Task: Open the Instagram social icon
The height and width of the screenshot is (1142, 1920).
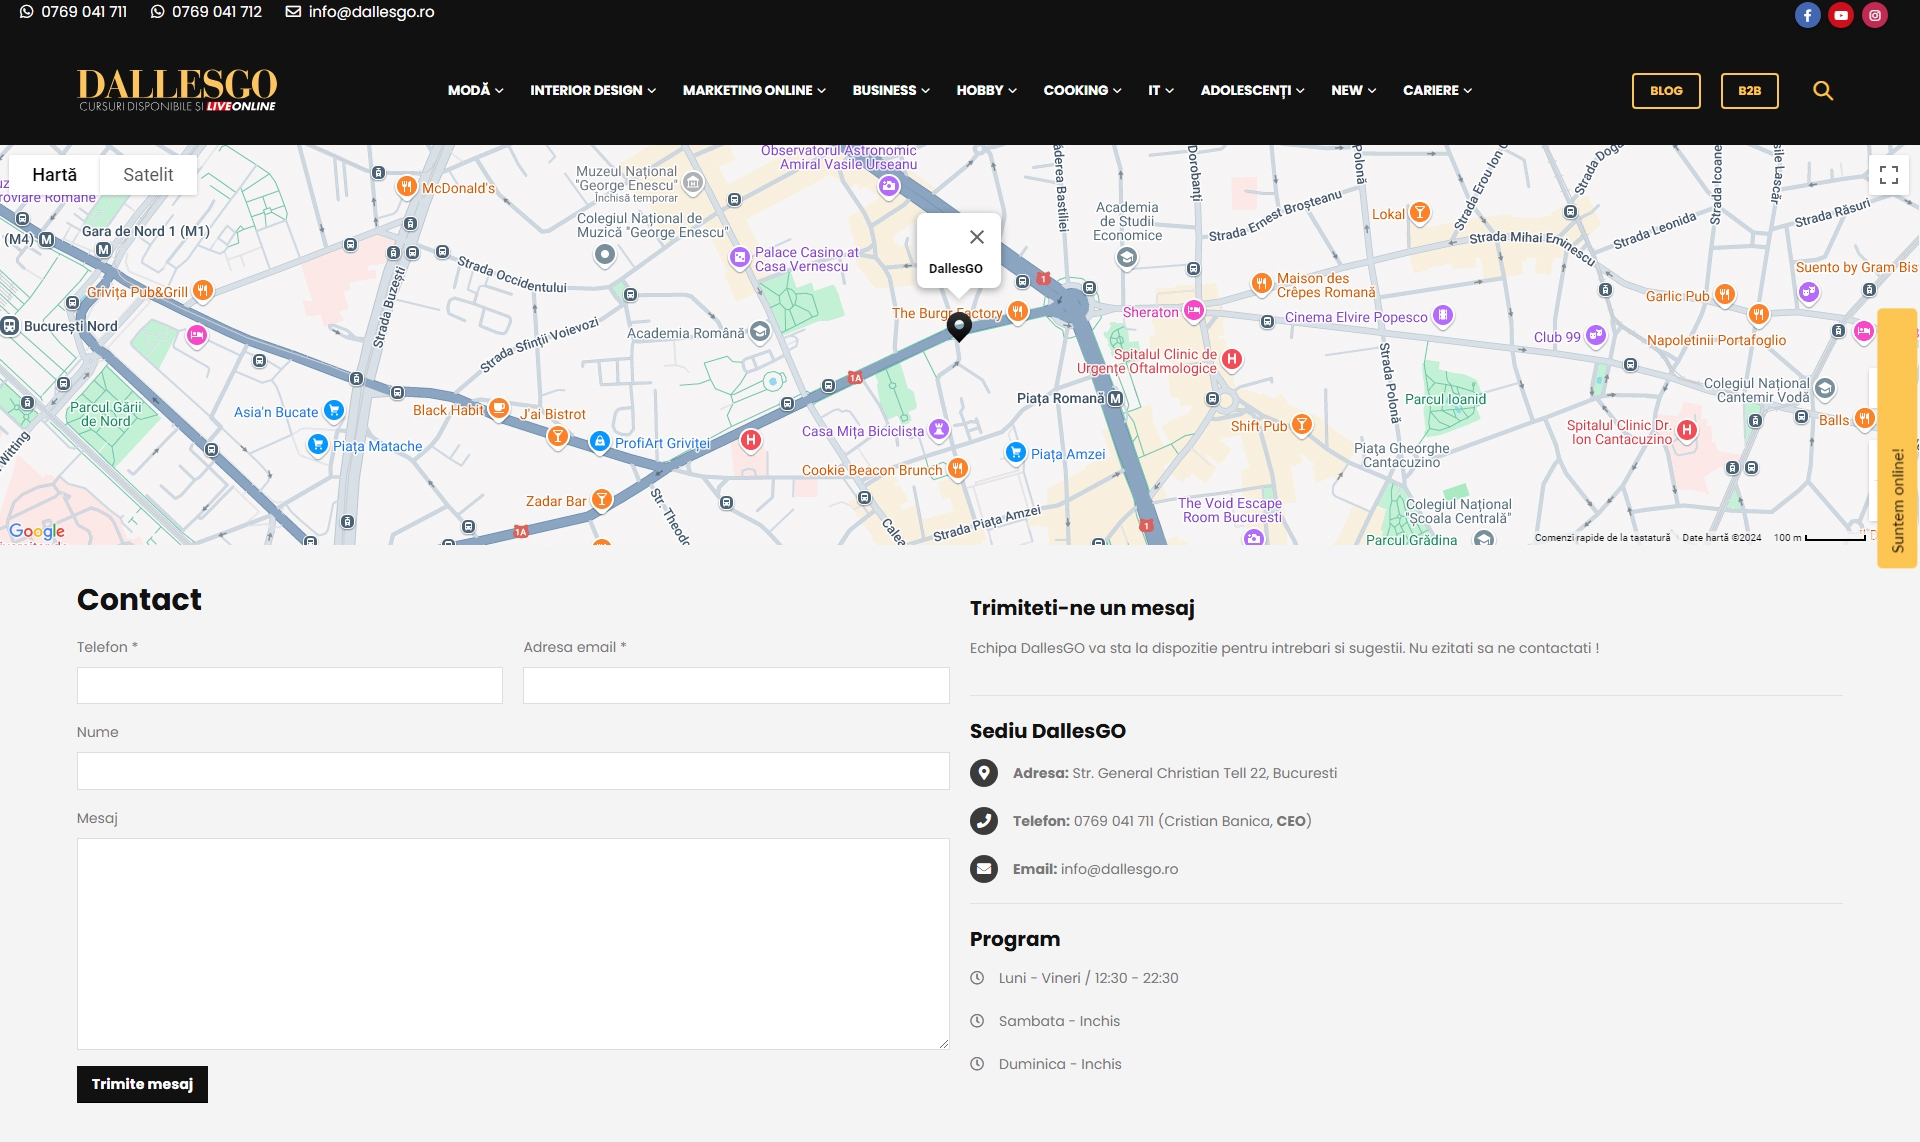Action: coord(1875,15)
